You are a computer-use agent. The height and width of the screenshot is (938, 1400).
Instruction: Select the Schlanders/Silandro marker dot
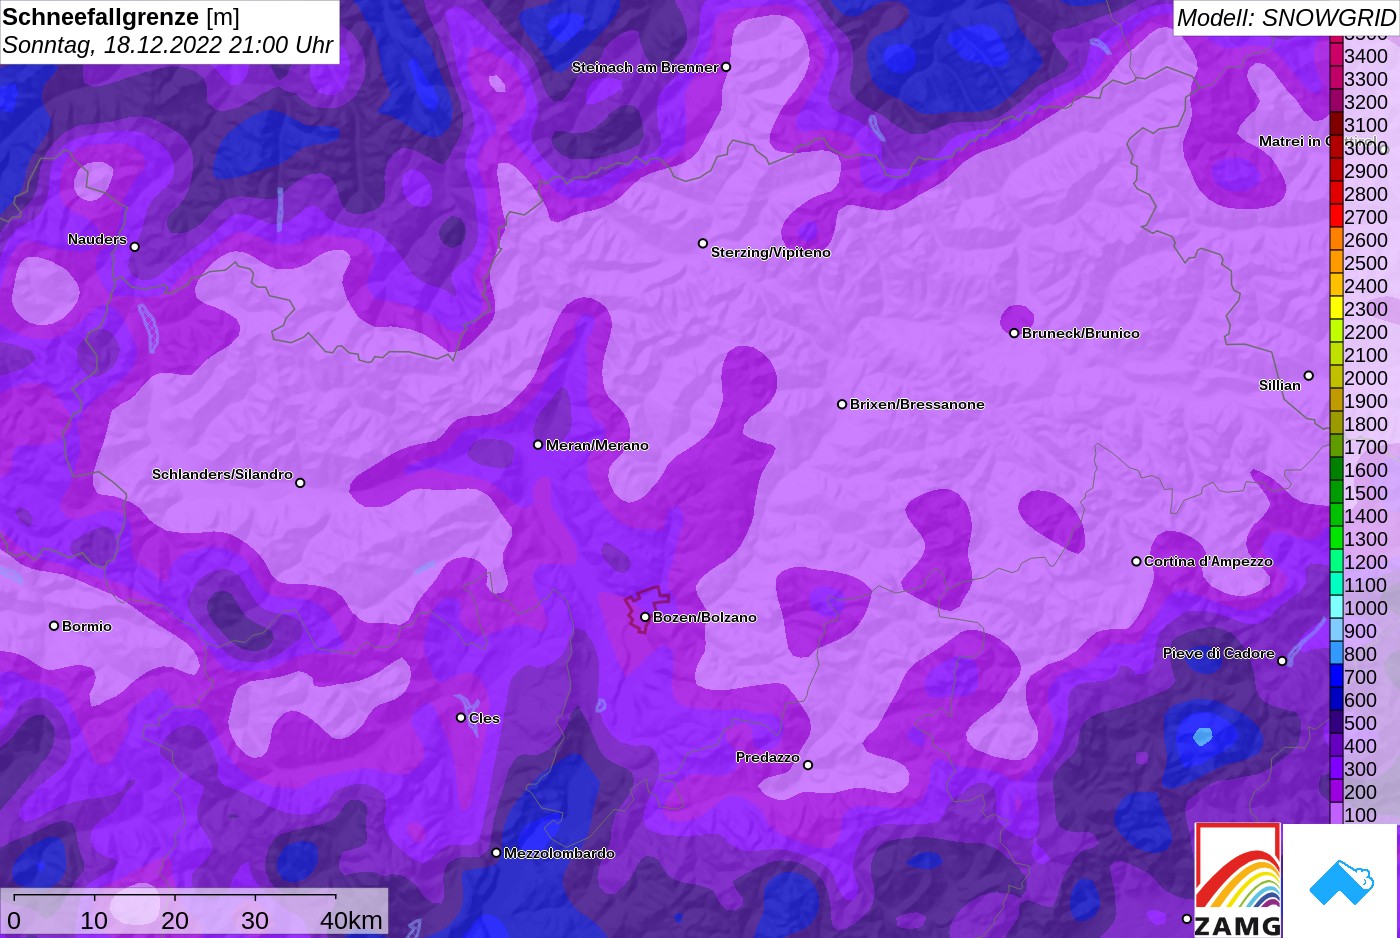click(300, 483)
